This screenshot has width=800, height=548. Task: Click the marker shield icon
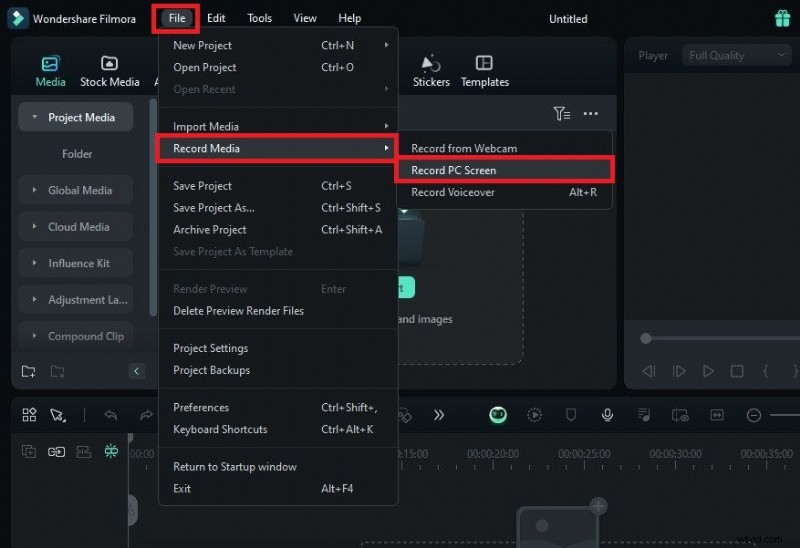(571, 415)
